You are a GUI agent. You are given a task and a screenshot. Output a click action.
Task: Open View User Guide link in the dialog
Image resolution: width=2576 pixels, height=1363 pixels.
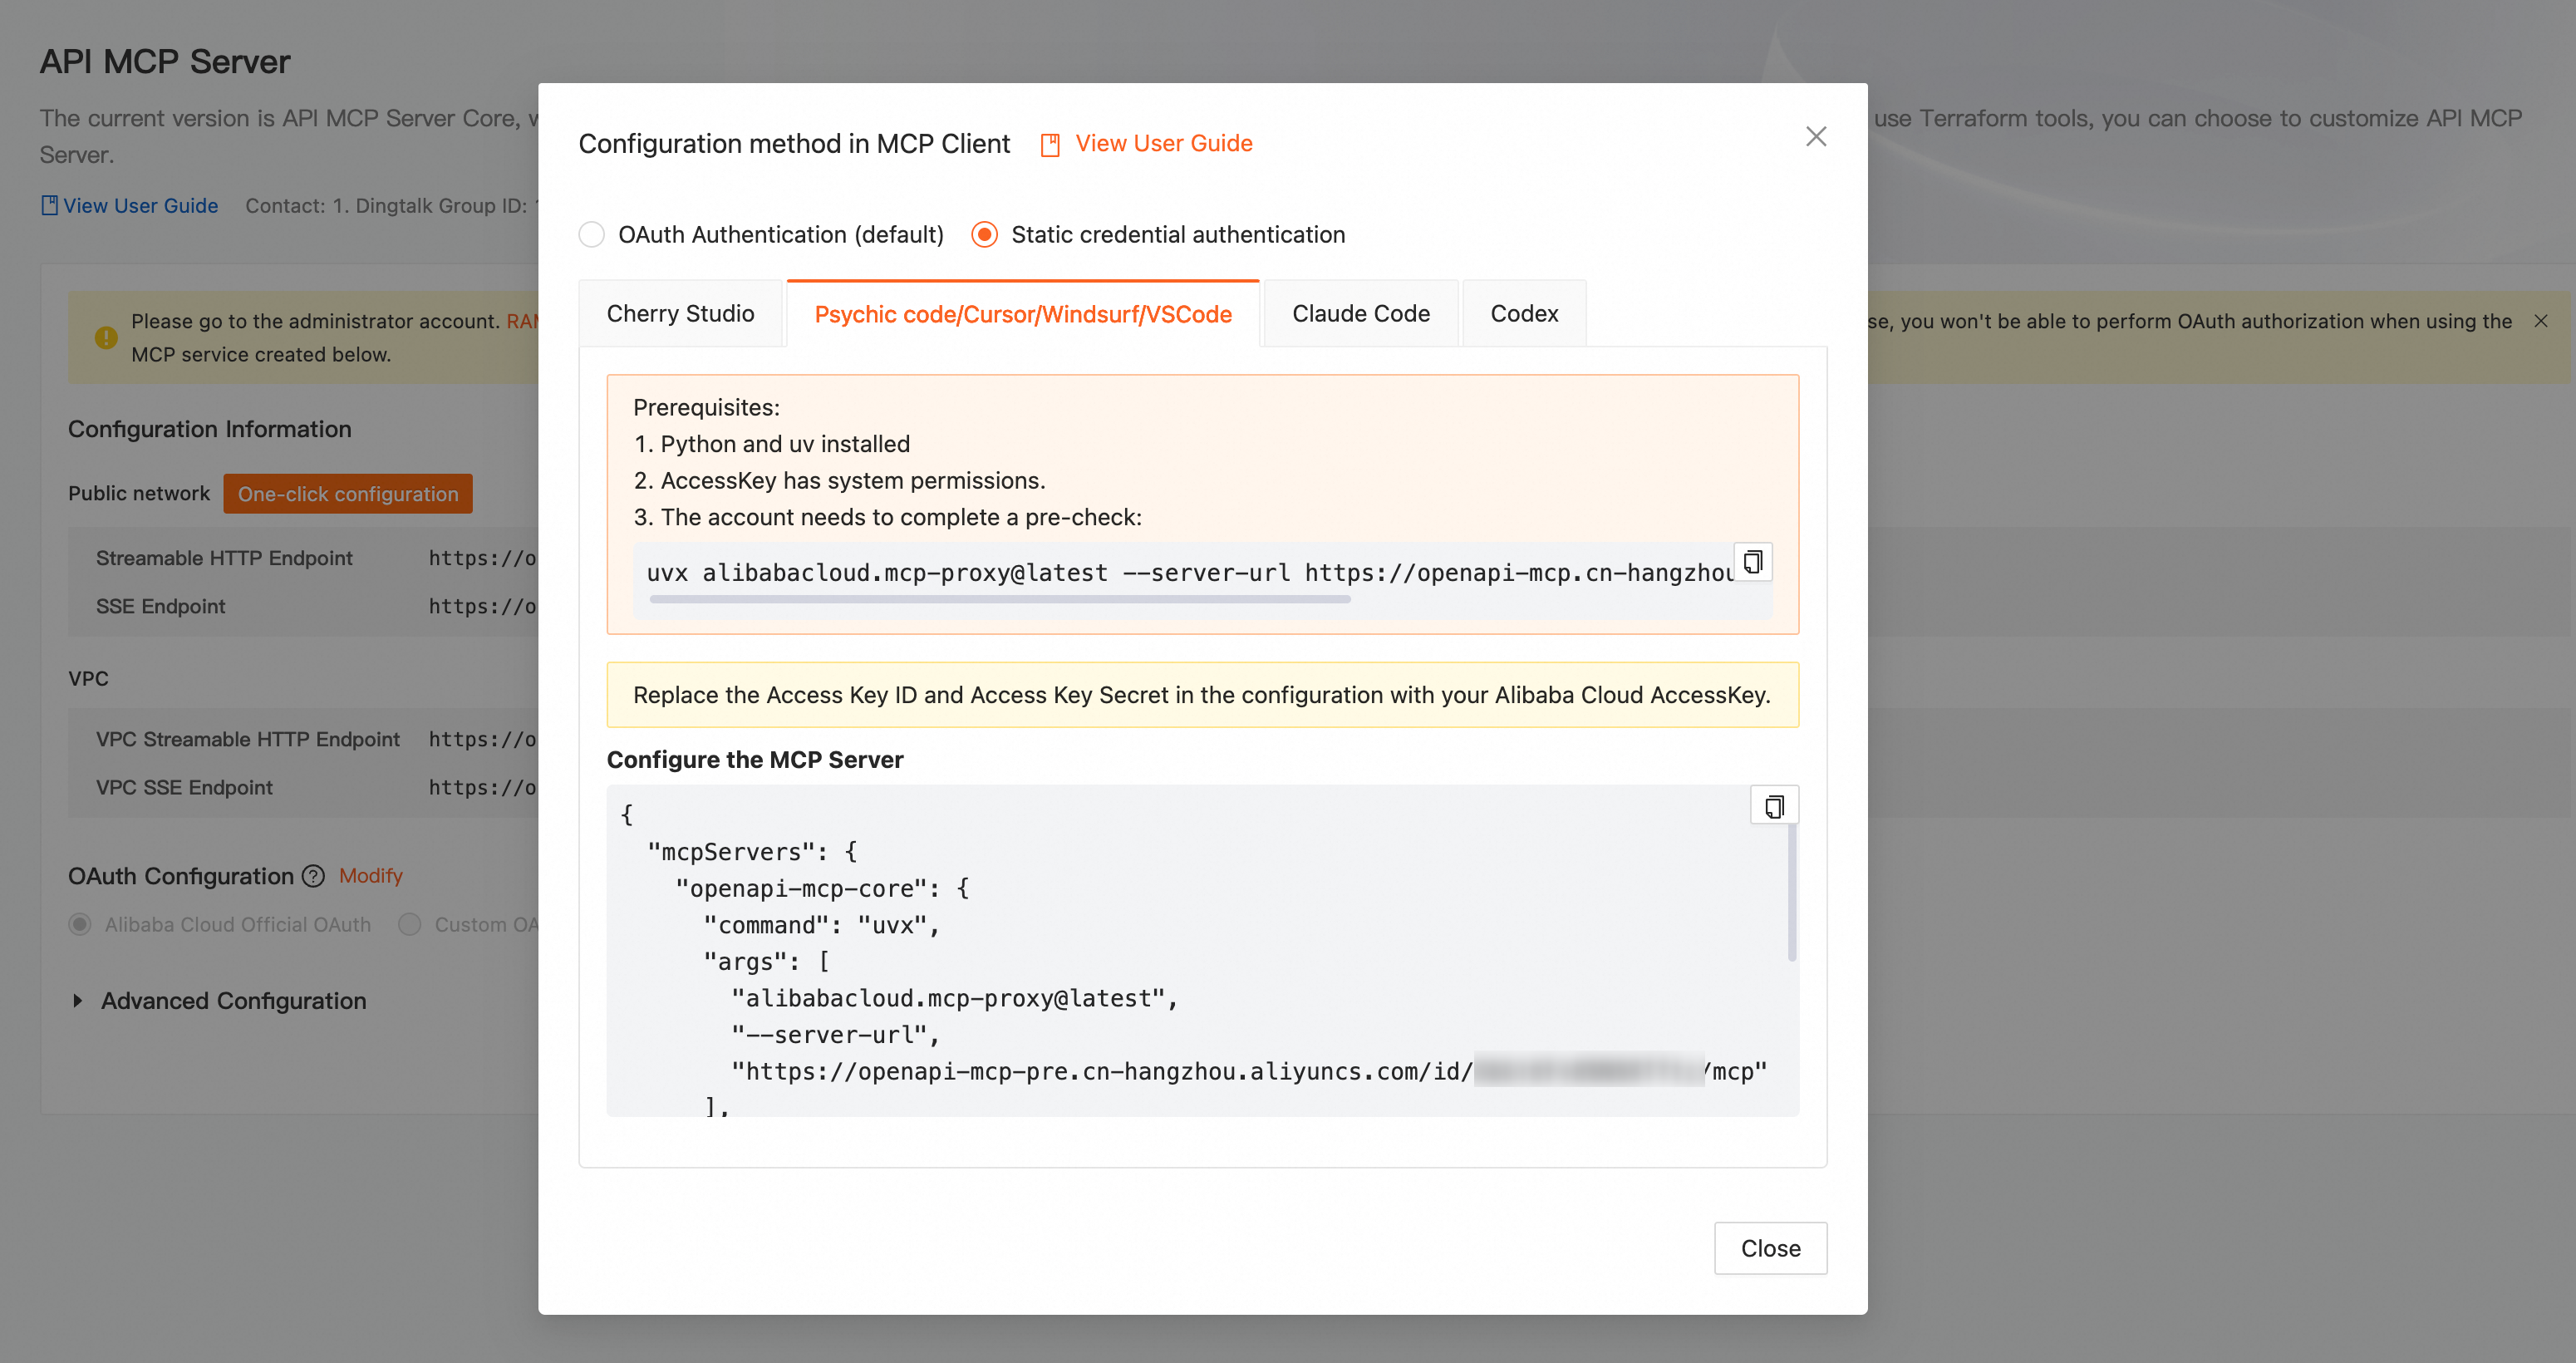click(x=1164, y=144)
